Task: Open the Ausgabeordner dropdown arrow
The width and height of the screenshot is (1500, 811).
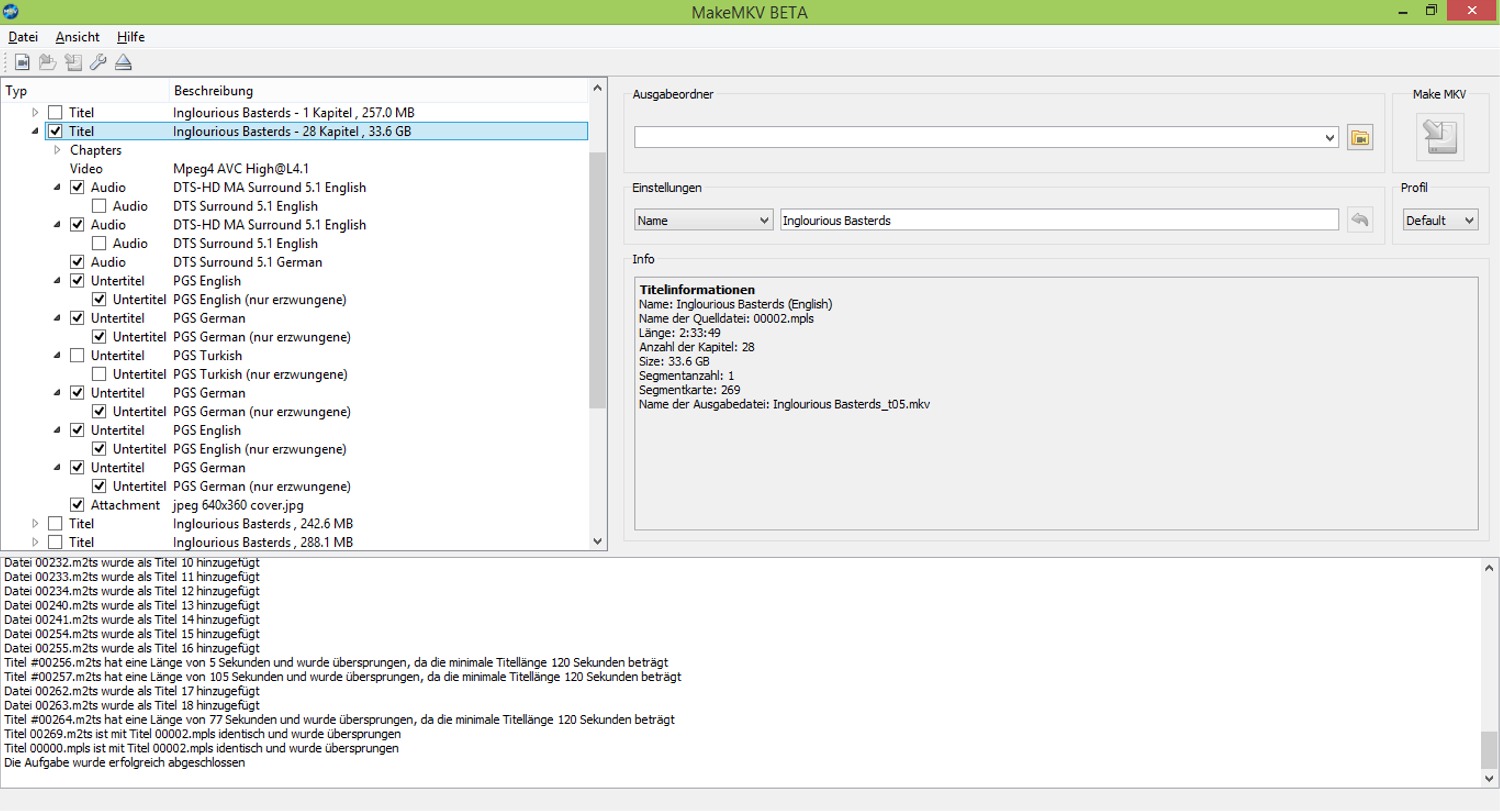Action: (1329, 137)
